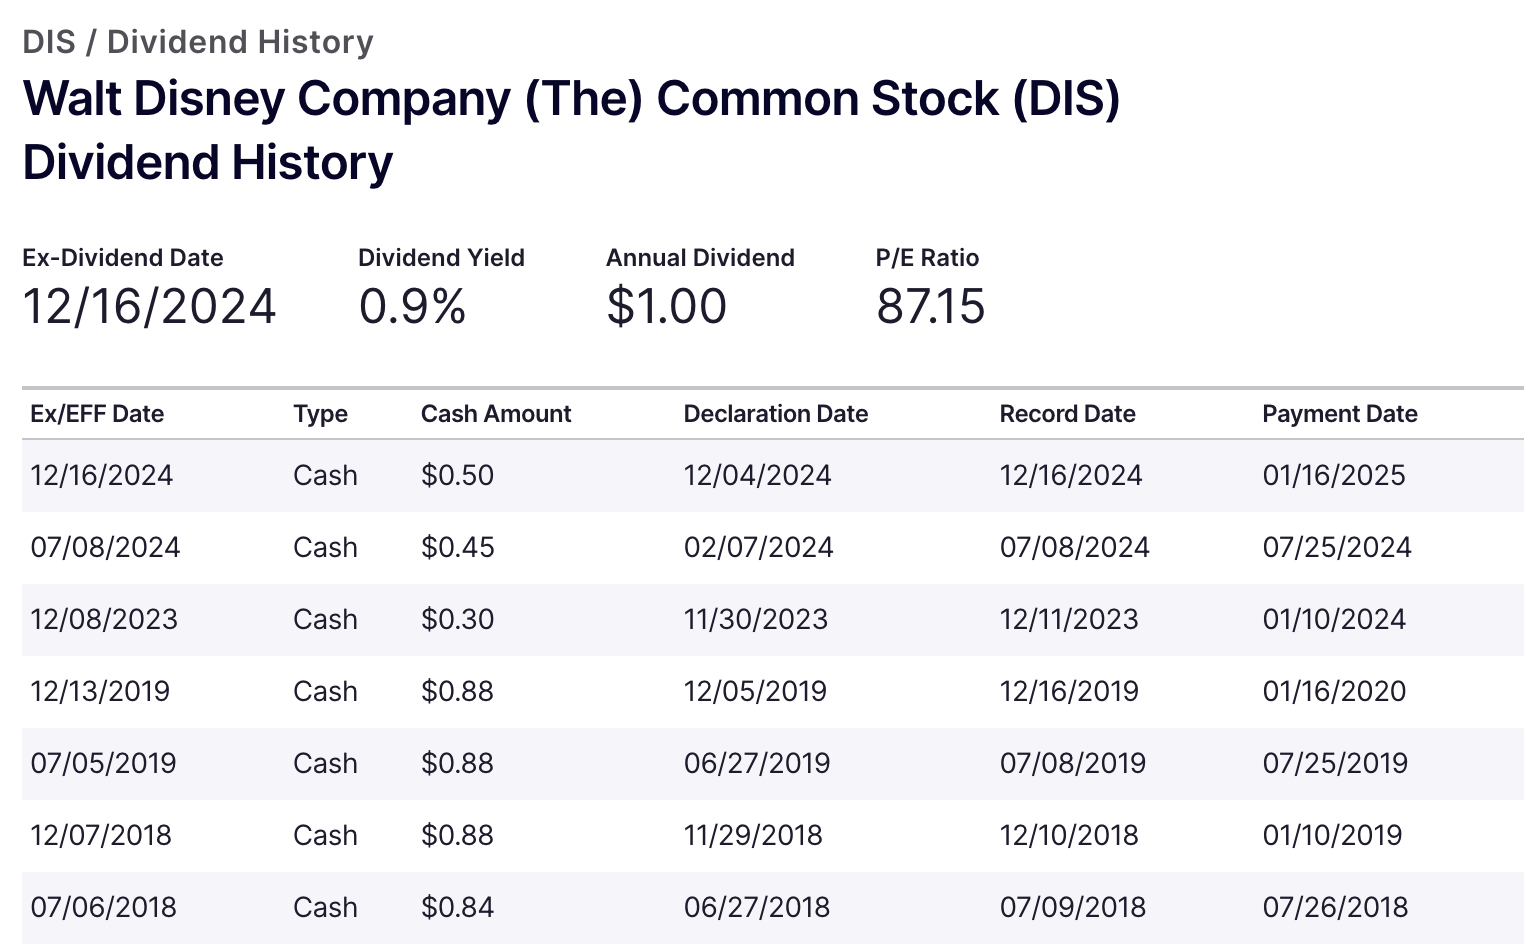The width and height of the screenshot is (1530, 948).
Task: Click the Payment Date column header
Action: 1340,414
